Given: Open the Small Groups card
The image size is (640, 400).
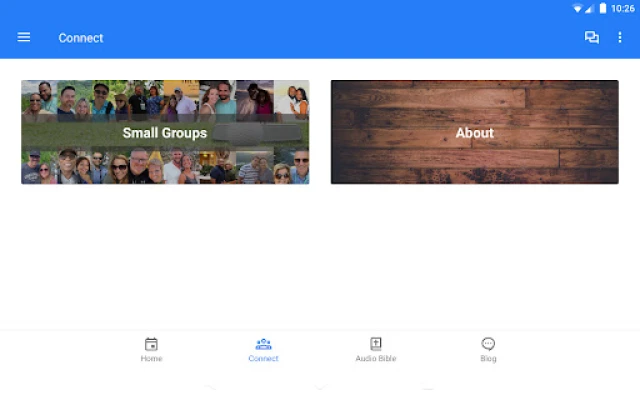Looking at the screenshot, I should click(165, 132).
